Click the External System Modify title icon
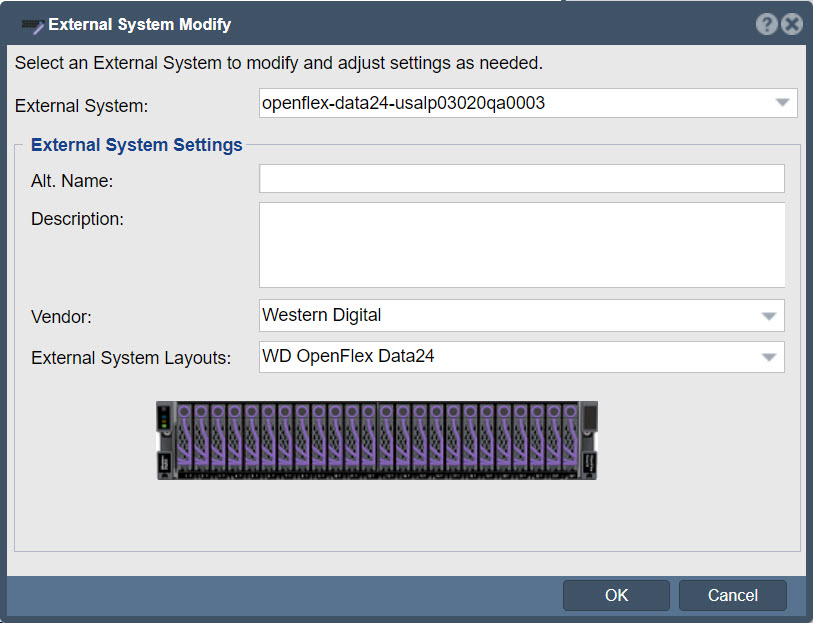This screenshot has height=623, width=813. pyautogui.click(x=33, y=25)
